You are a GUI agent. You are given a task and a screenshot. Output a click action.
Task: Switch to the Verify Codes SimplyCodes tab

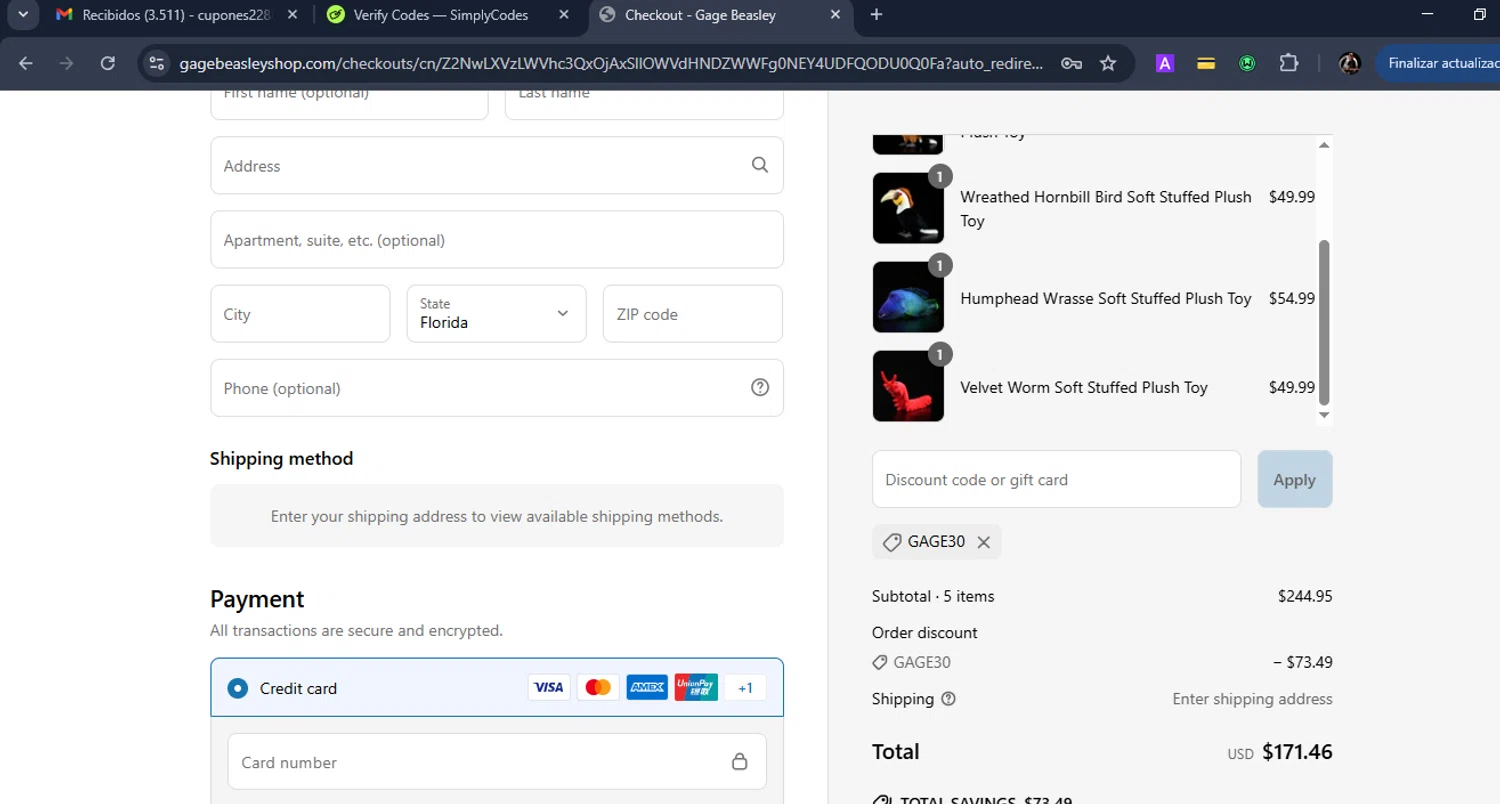(x=450, y=15)
